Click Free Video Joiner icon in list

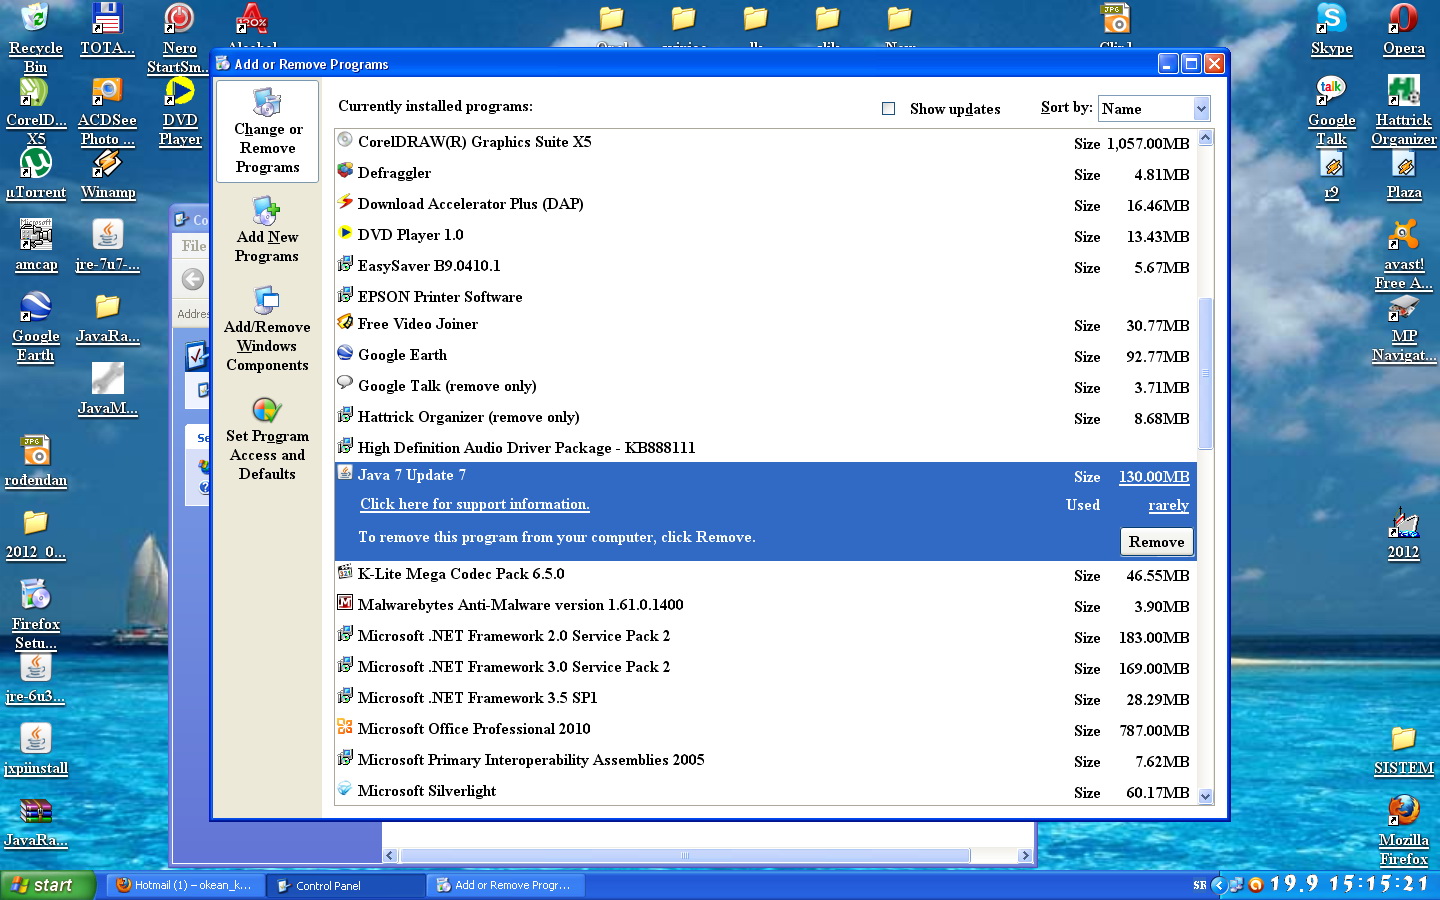[x=345, y=323]
